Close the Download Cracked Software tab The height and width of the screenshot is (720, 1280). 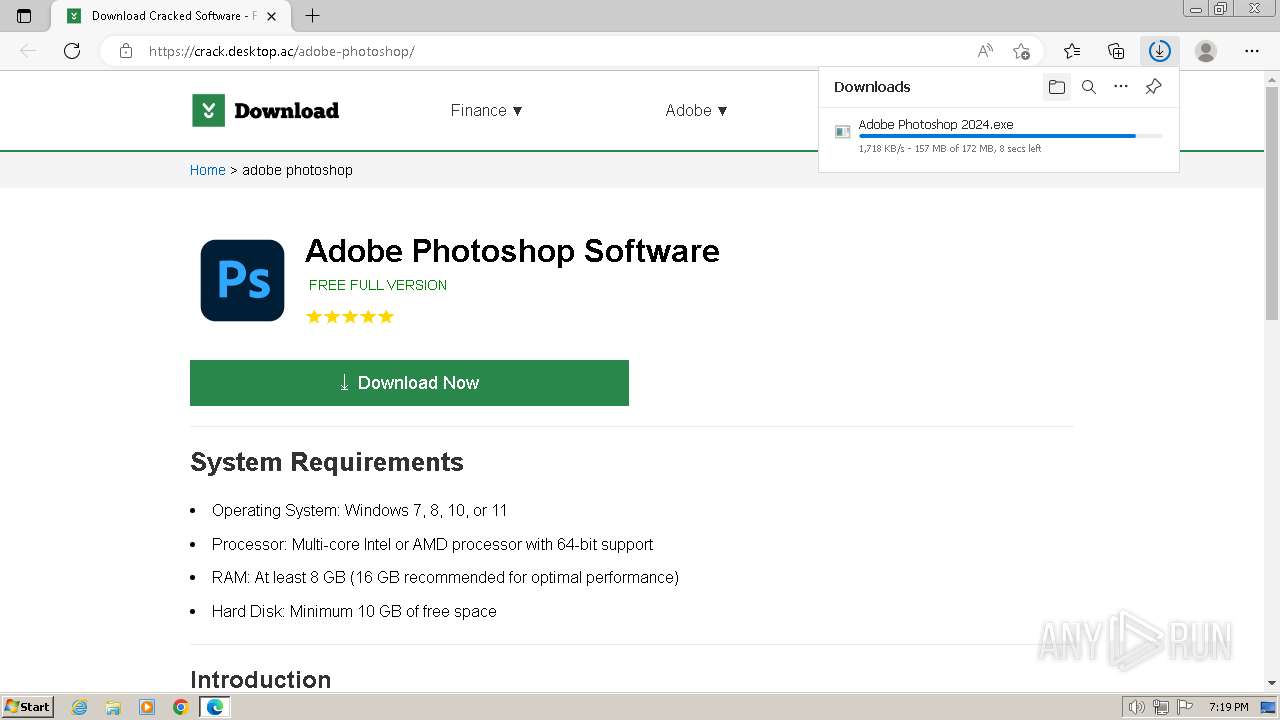pos(271,16)
